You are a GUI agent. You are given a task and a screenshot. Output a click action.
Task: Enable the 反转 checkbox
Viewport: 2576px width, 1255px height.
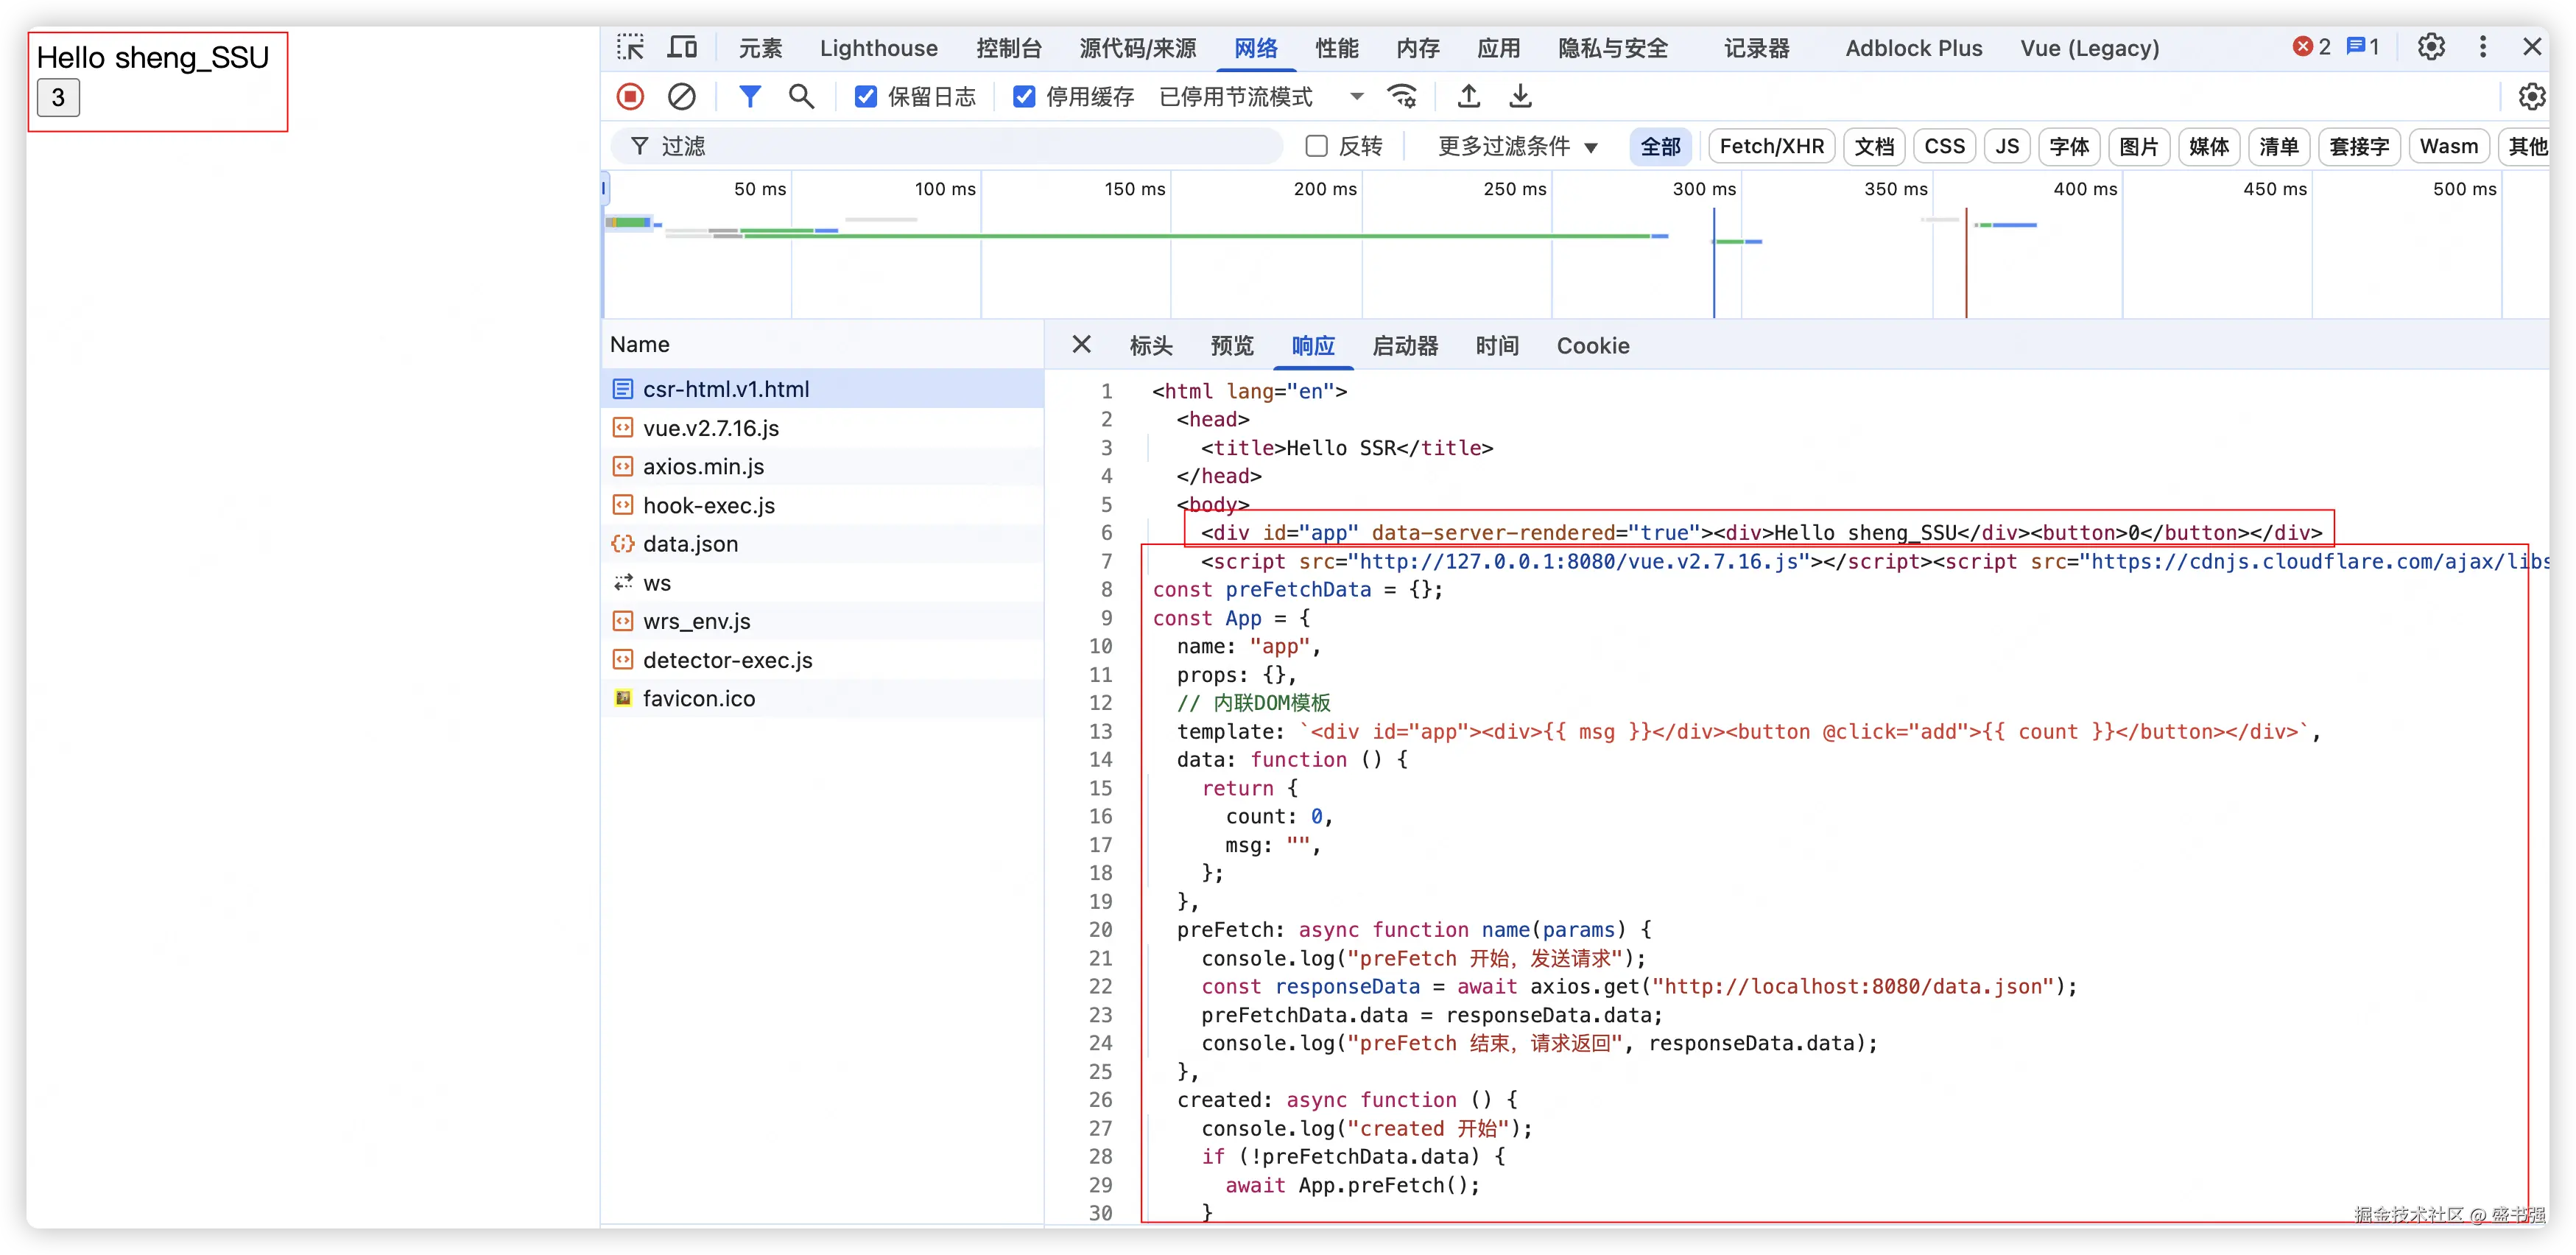point(1317,146)
